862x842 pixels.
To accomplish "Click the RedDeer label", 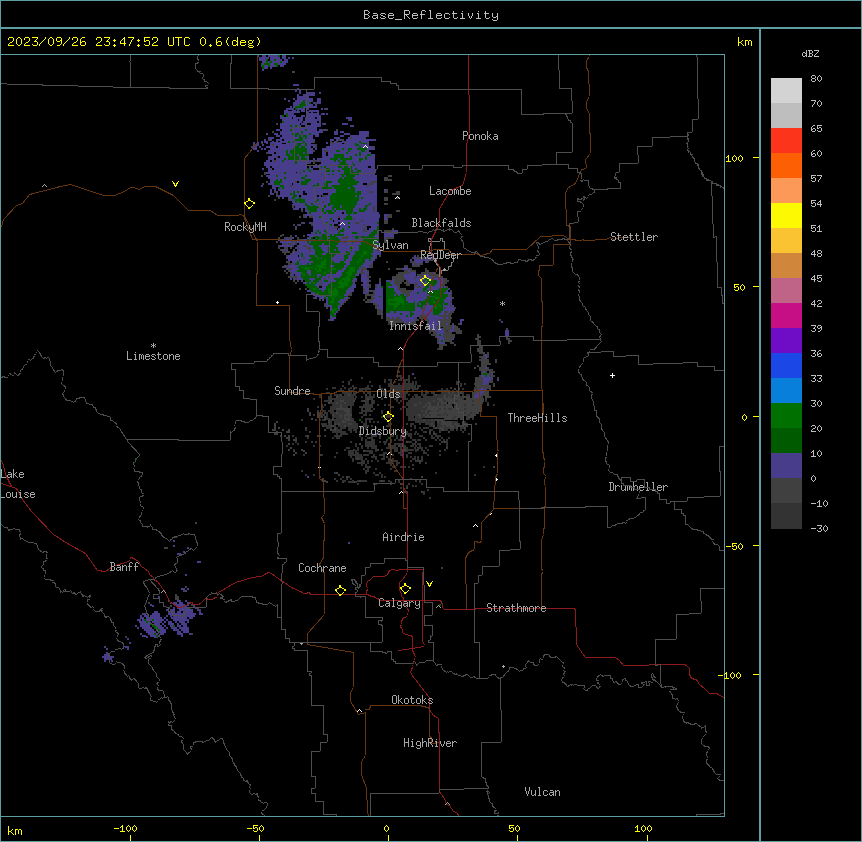I will click(x=440, y=255).
